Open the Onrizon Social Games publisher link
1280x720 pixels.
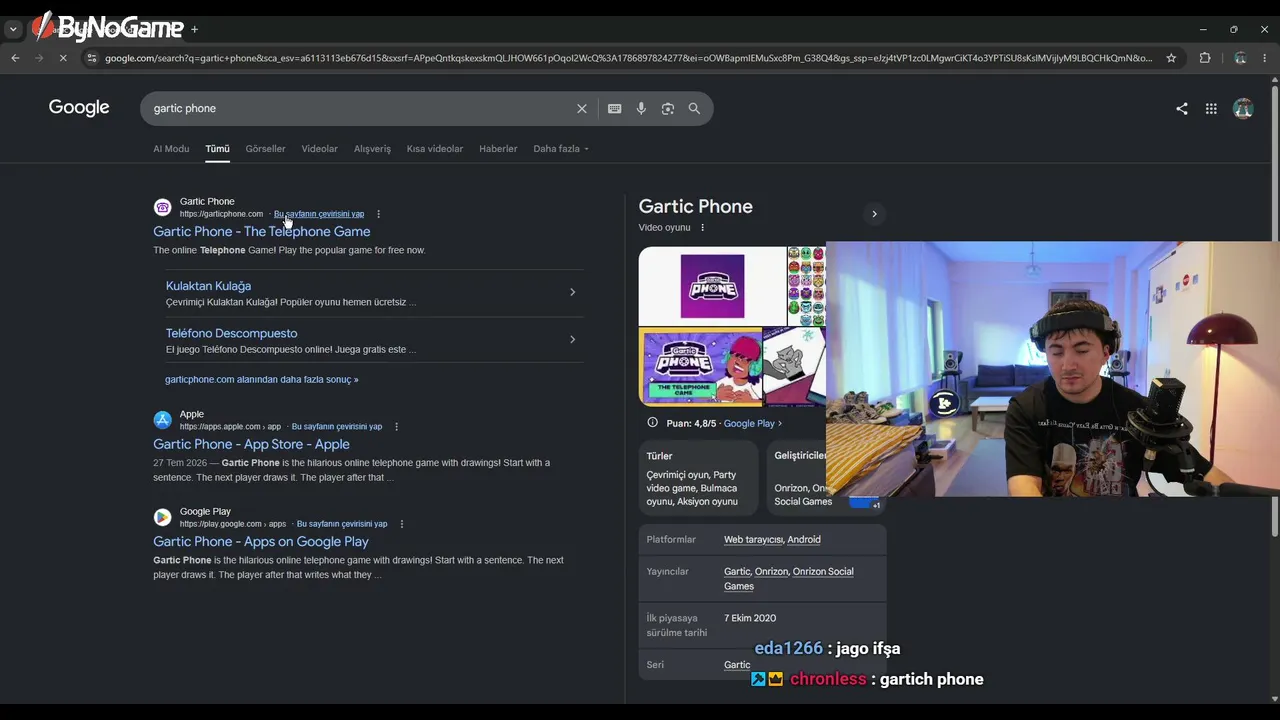coord(789,579)
